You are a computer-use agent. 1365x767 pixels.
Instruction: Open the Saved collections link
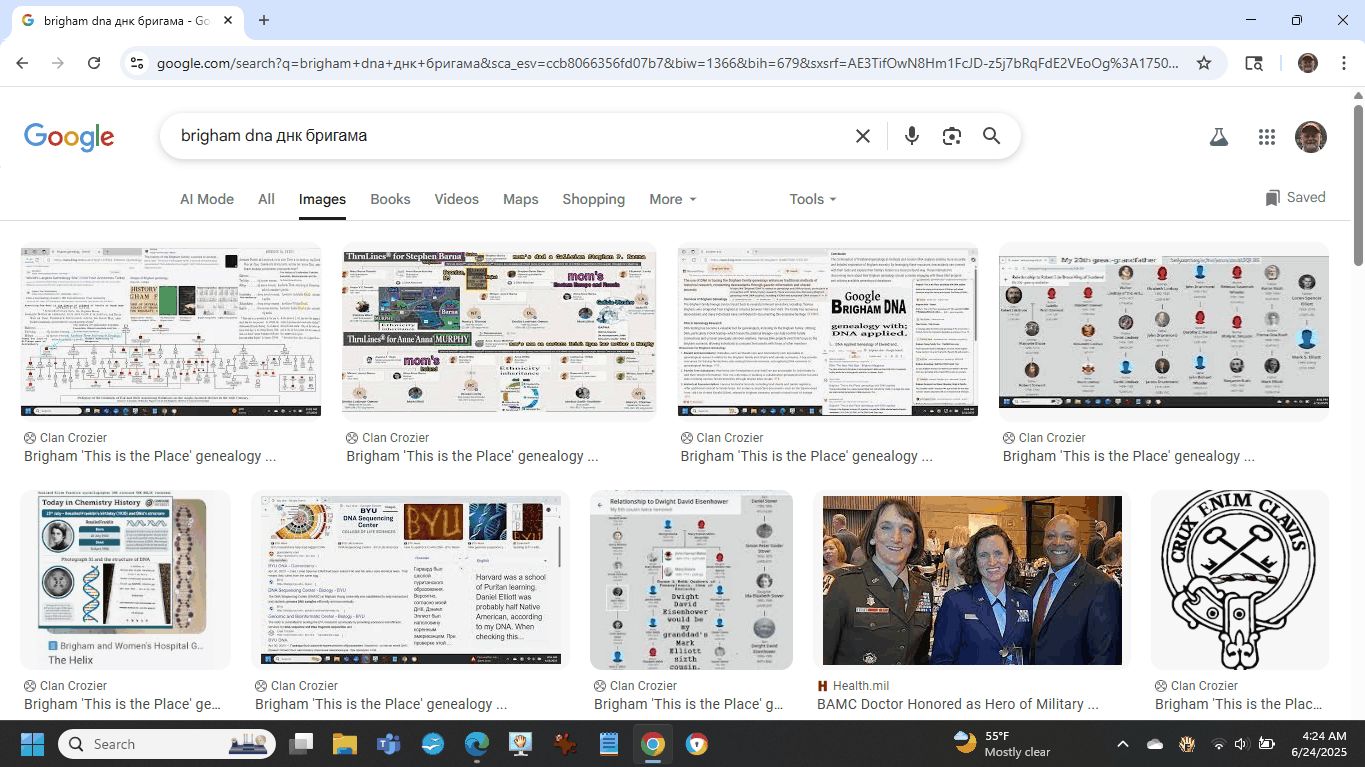click(x=1295, y=197)
